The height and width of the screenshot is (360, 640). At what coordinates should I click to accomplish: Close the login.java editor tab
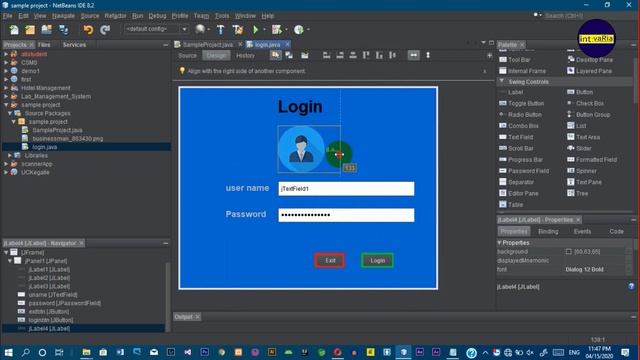[288, 44]
